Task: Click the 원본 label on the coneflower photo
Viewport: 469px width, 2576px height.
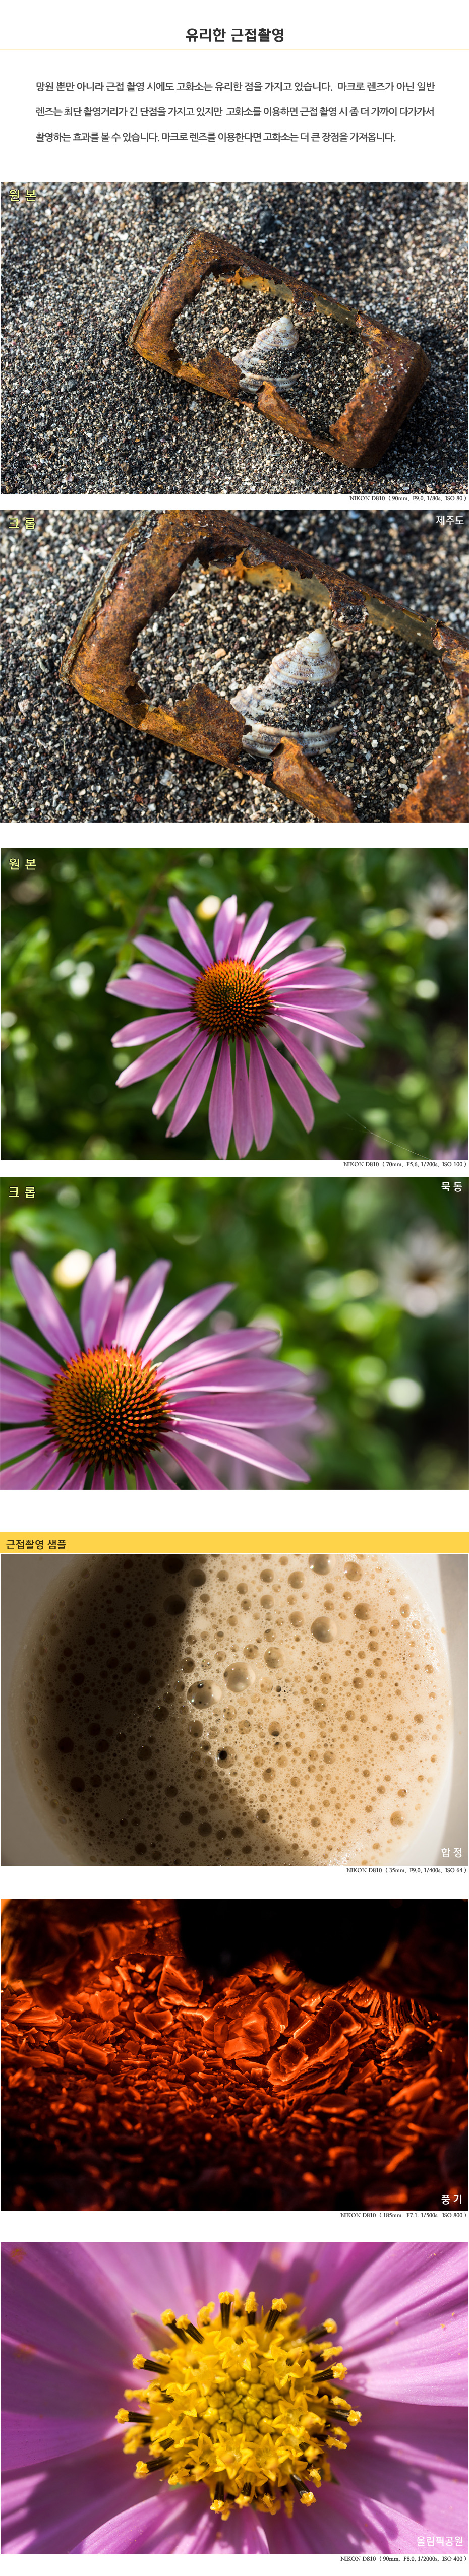Action: (x=22, y=863)
